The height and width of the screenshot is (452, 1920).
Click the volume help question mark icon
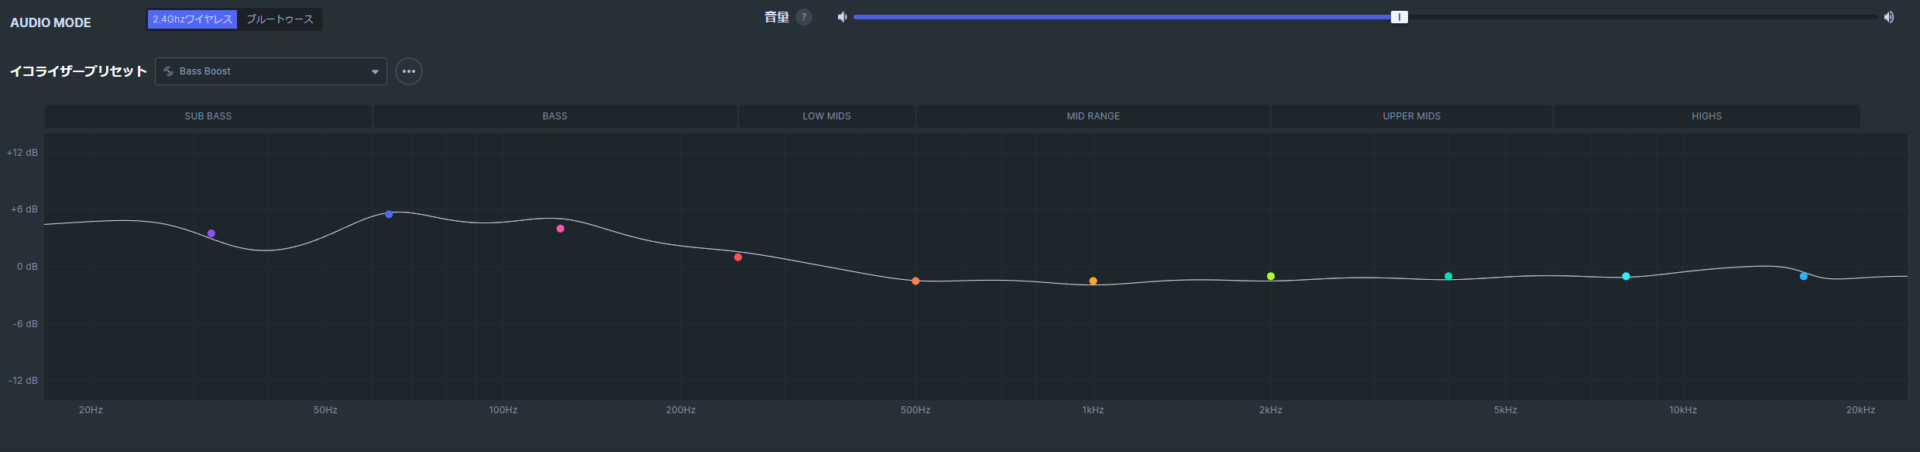coord(804,17)
